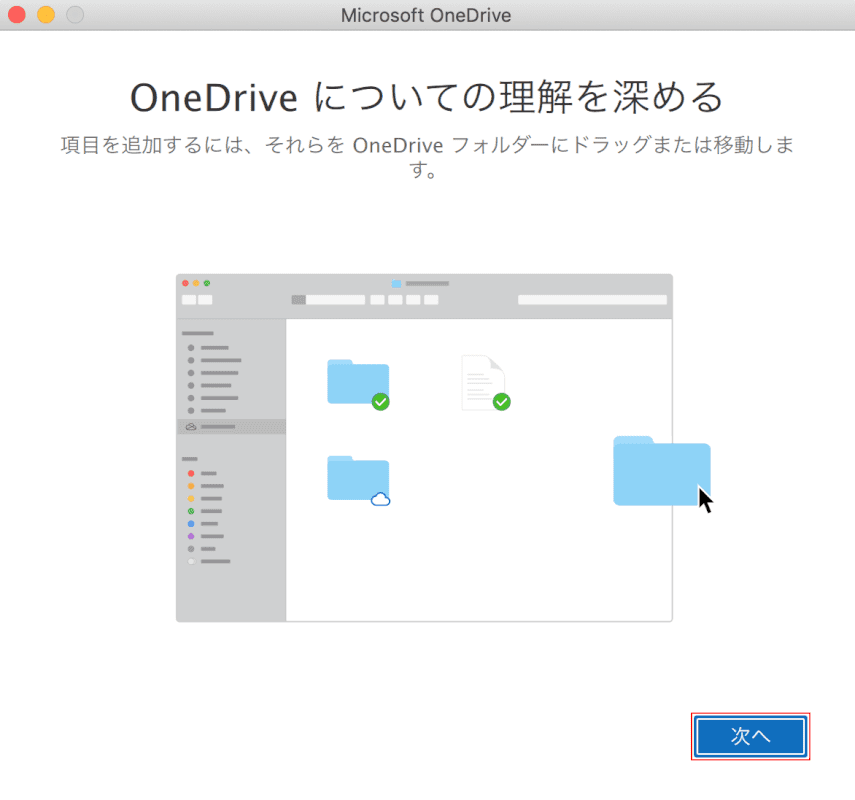Minimize the OneDrive window with yellow button
855x800 pixels.
[46, 15]
